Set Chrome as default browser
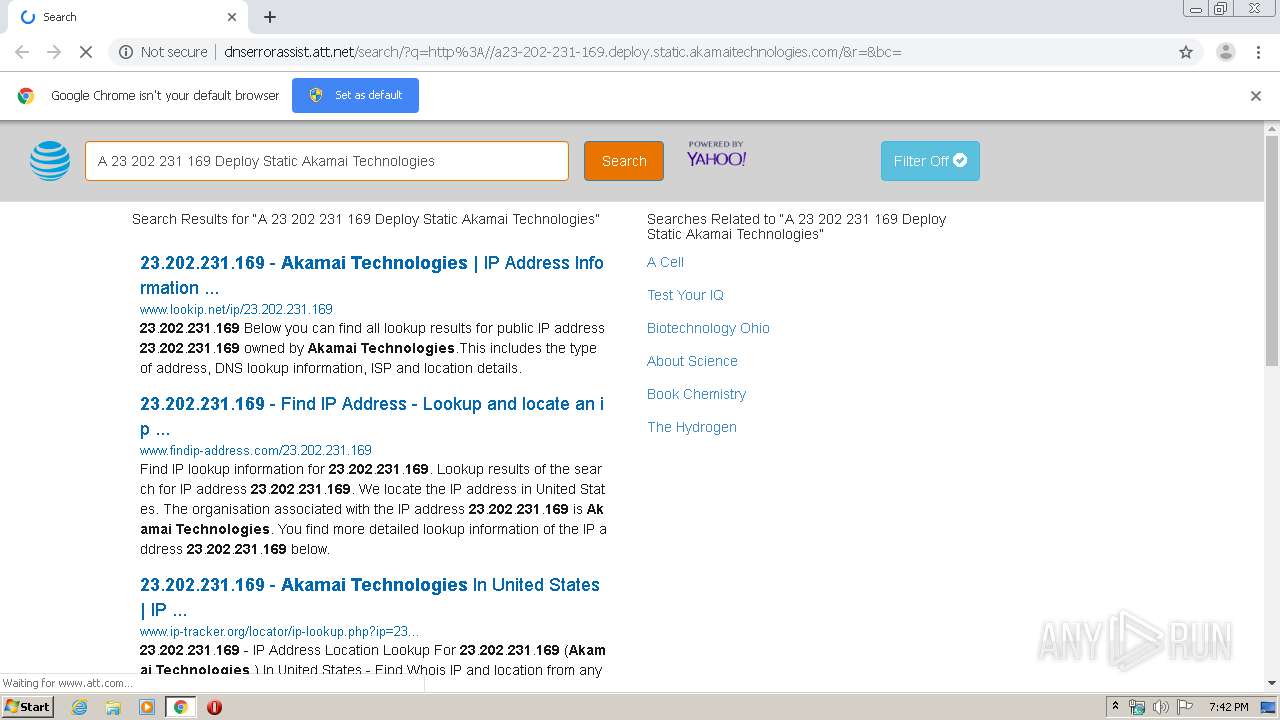 point(355,95)
